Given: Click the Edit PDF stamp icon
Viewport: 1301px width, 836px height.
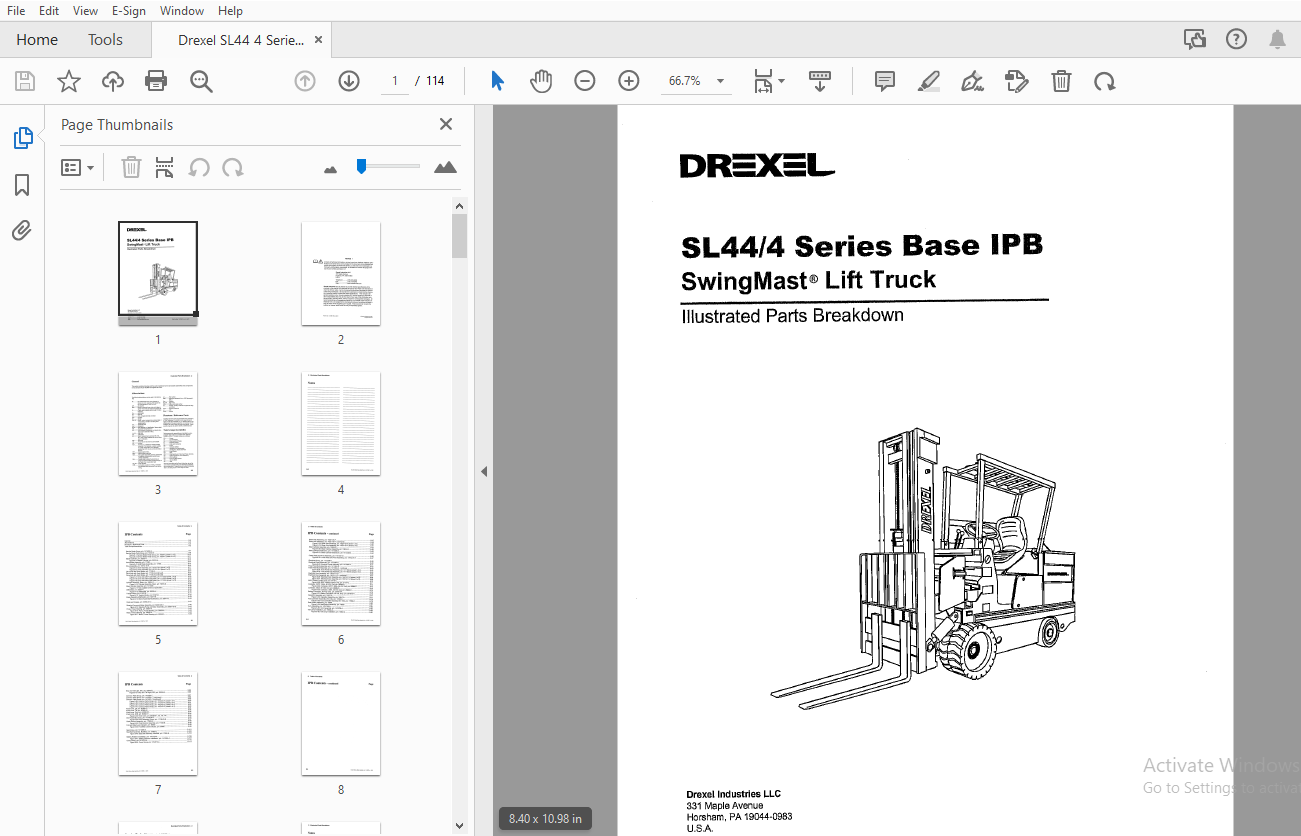Looking at the screenshot, I should 1016,81.
